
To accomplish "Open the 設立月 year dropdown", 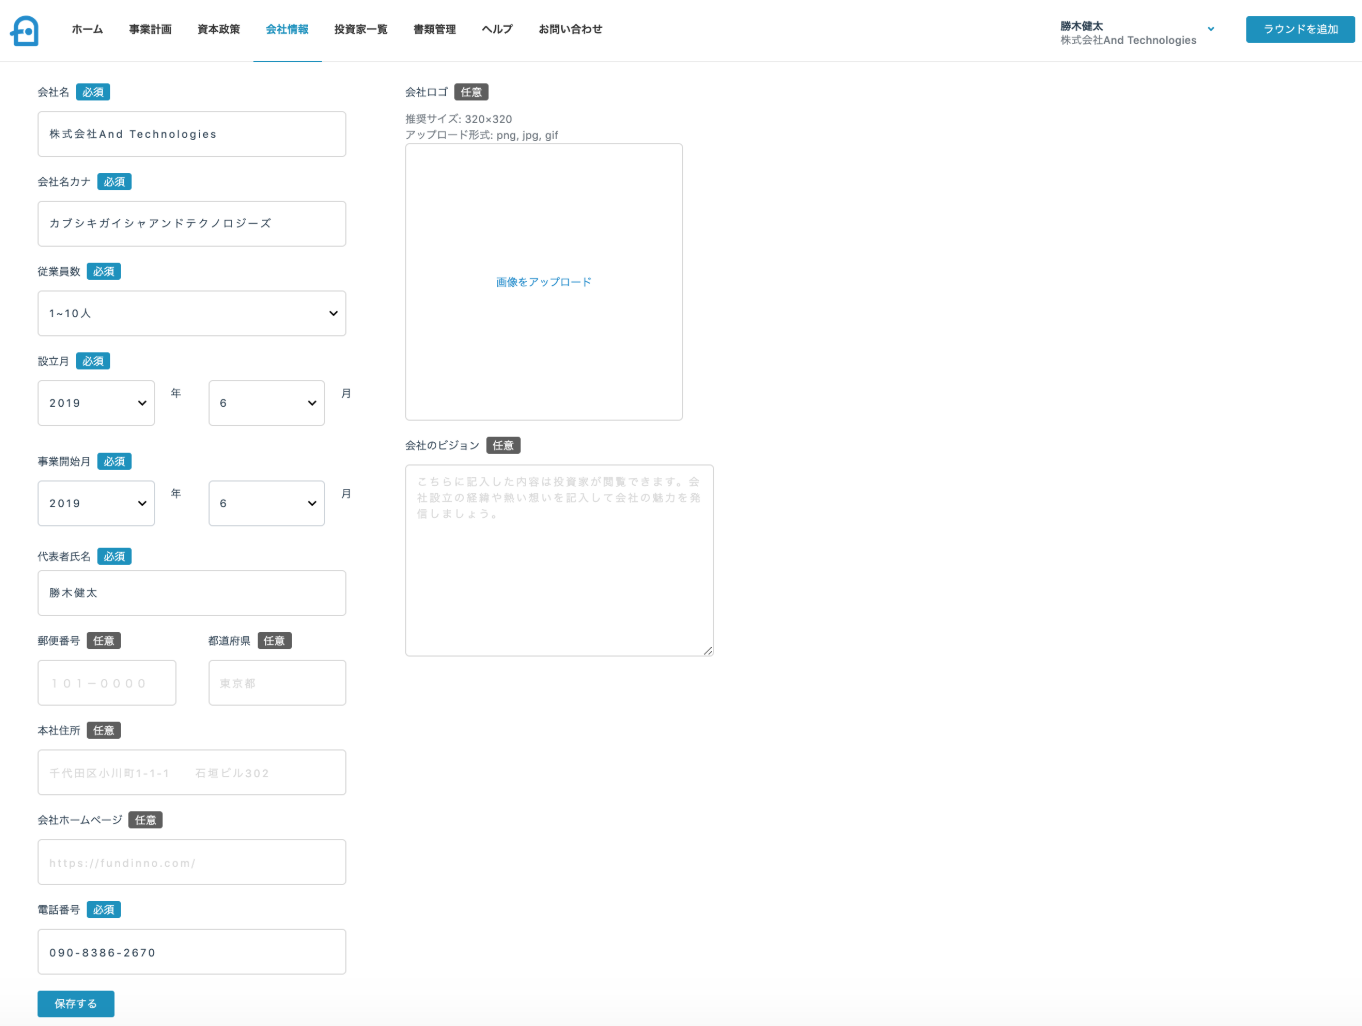I will 96,403.
